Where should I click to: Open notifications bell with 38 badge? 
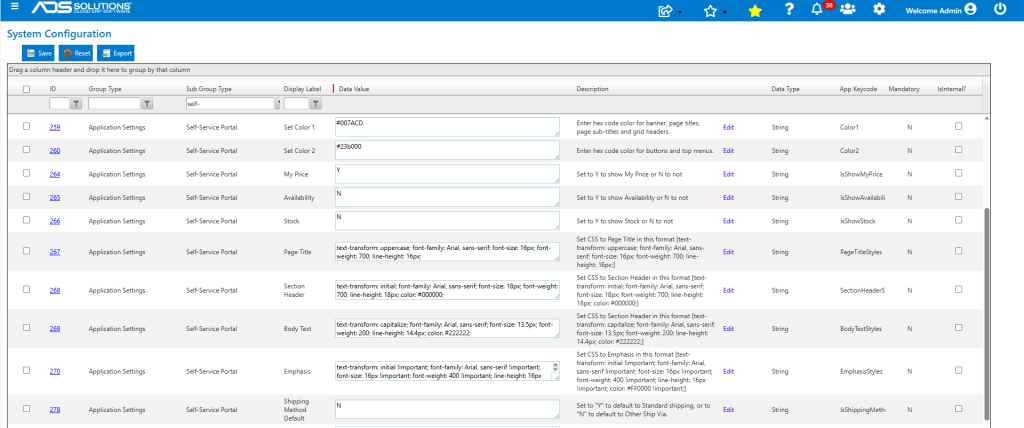816,9
